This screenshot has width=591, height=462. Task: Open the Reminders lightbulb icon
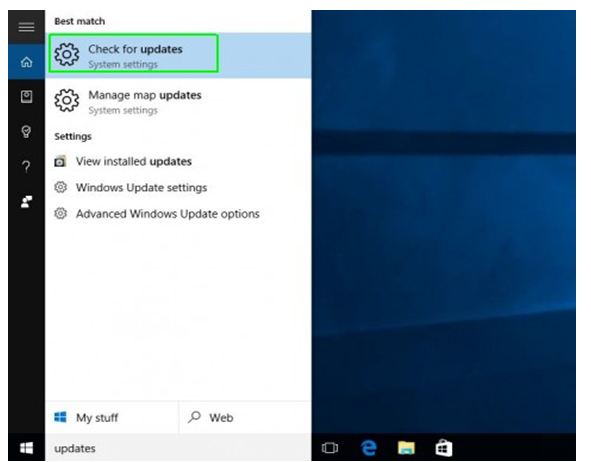26,132
